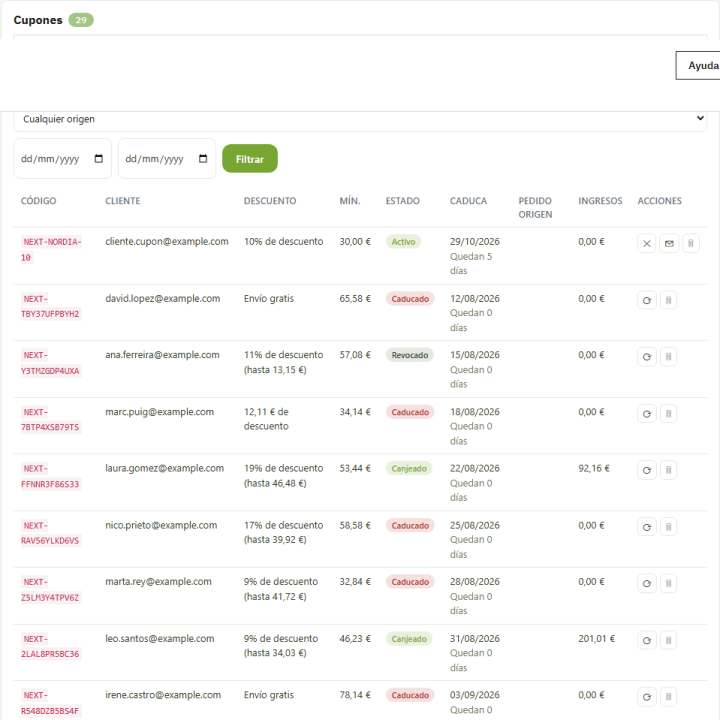Delete the david.lopez@example.com coupon
Screen dimensions: 720x720
click(669, 300)
